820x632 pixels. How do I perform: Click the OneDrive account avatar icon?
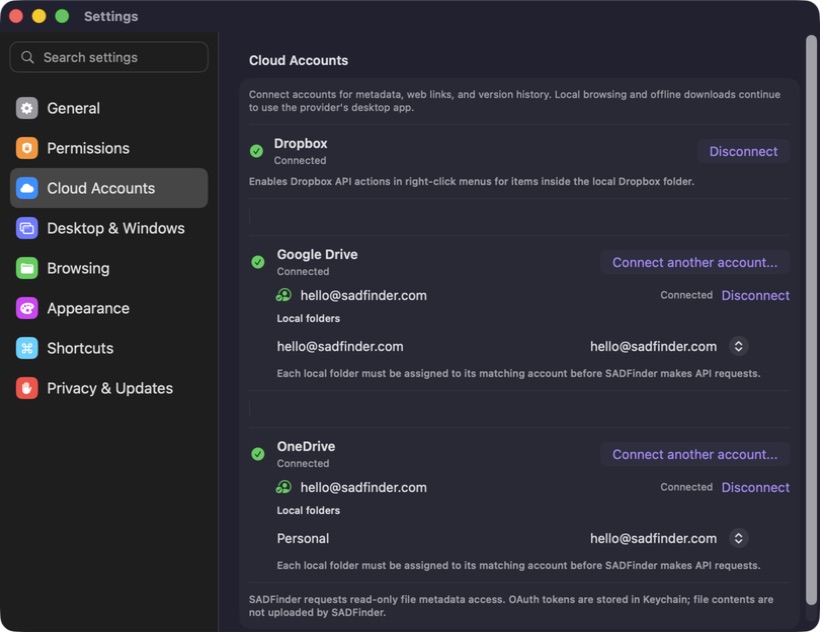click(x=283, y=487)
